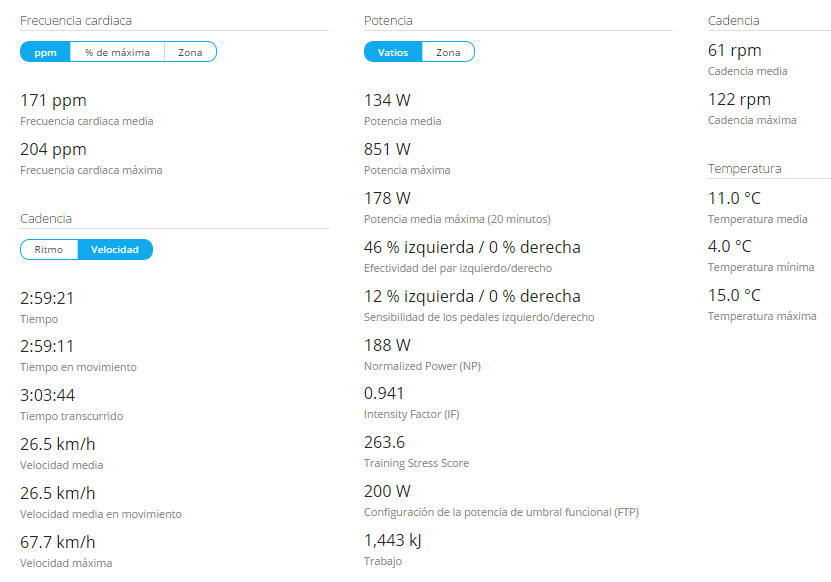Click the 851 W Potencia máxima value
Image resolution: width=831 pixels, height=582 pixels.
[x=387, y=149]
